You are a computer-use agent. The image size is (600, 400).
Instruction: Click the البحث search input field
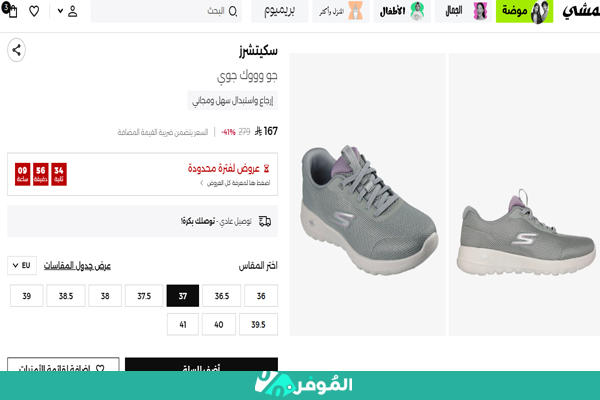pyautogui.click(x=166, y=11)
